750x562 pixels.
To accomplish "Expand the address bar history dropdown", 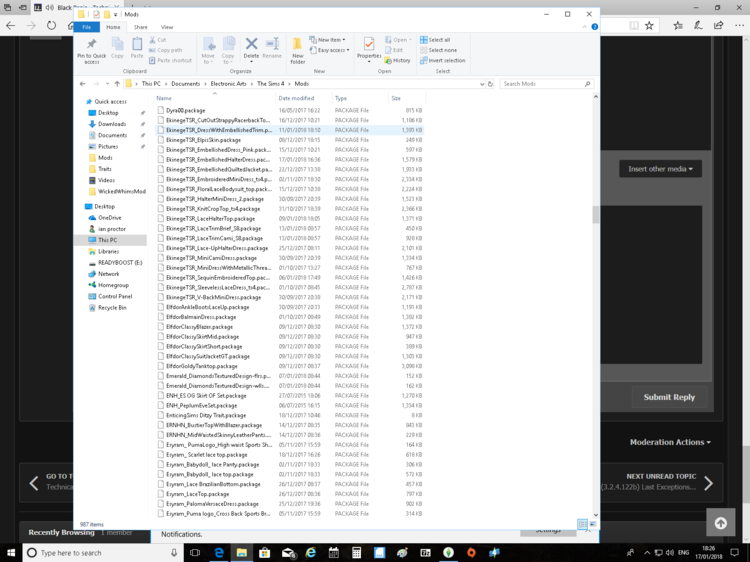I will pyautogui.click(x=482, y=84).
